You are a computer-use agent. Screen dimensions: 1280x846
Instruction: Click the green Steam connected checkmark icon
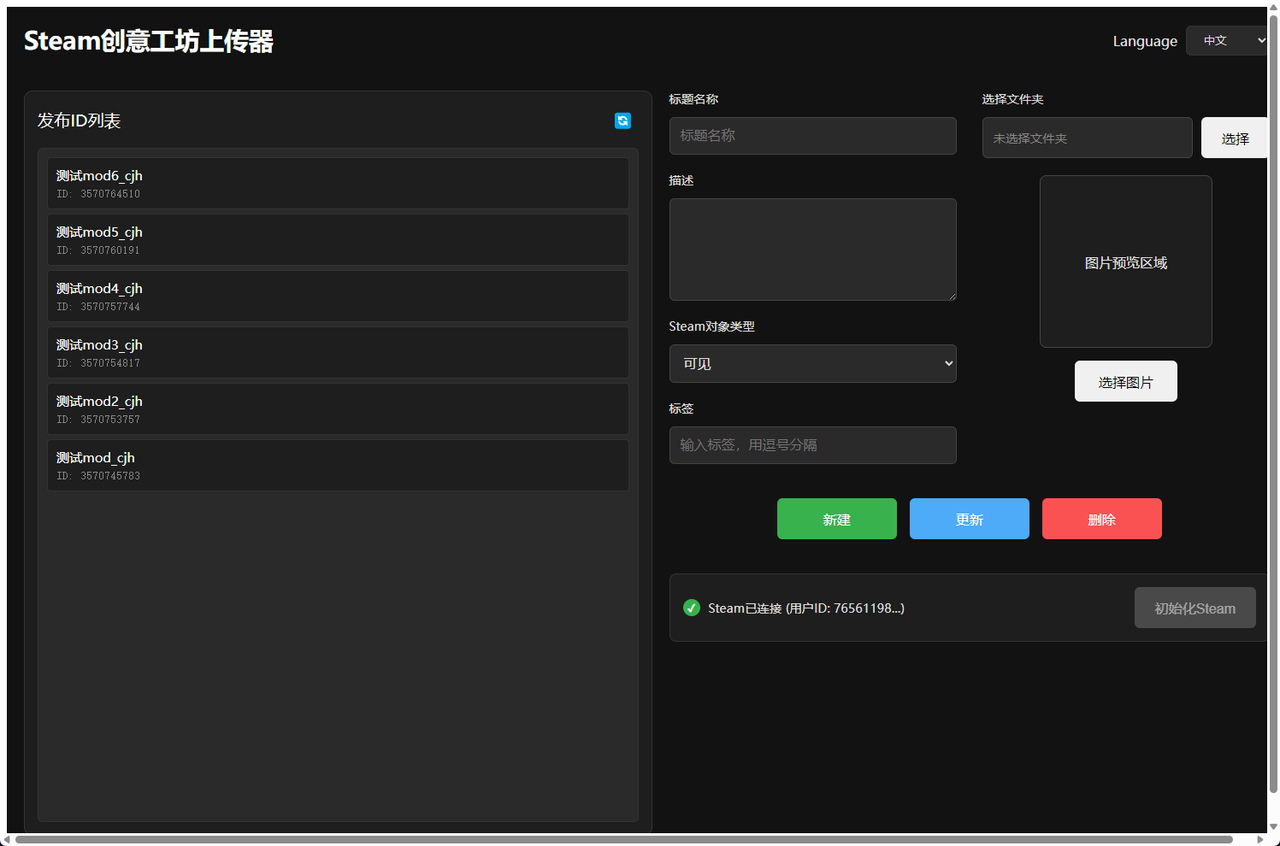[x=691, y=608]
